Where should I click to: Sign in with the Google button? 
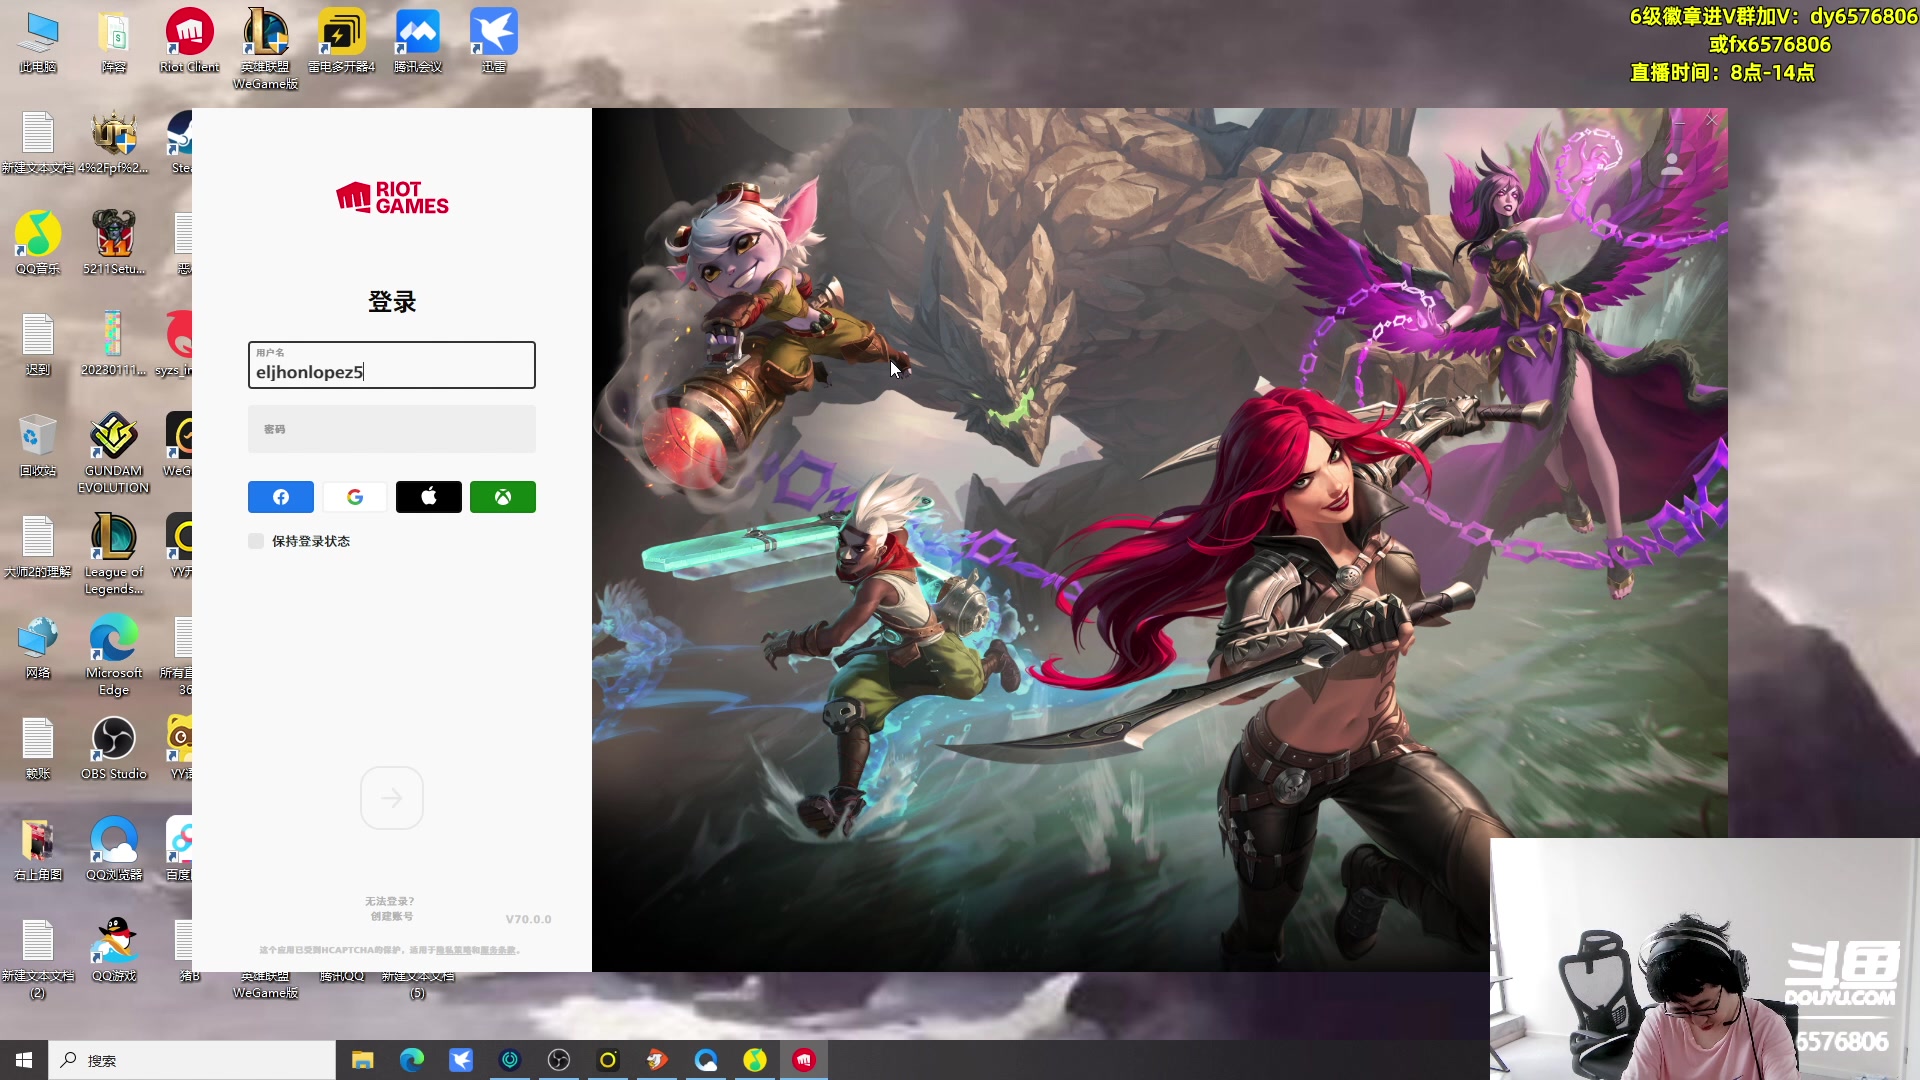[x=355, y=497]
